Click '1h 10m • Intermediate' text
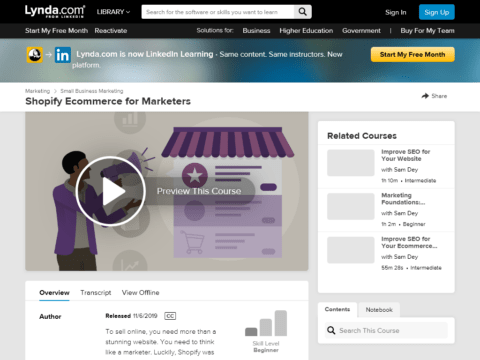 (x=409, y=181)
